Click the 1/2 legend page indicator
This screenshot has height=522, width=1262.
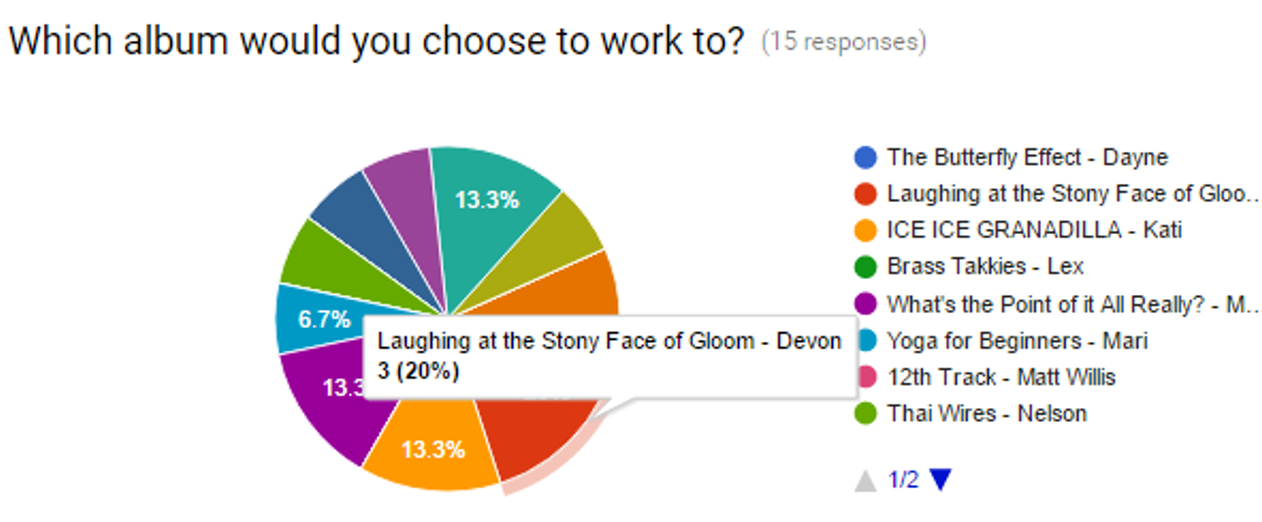(902, 481)
